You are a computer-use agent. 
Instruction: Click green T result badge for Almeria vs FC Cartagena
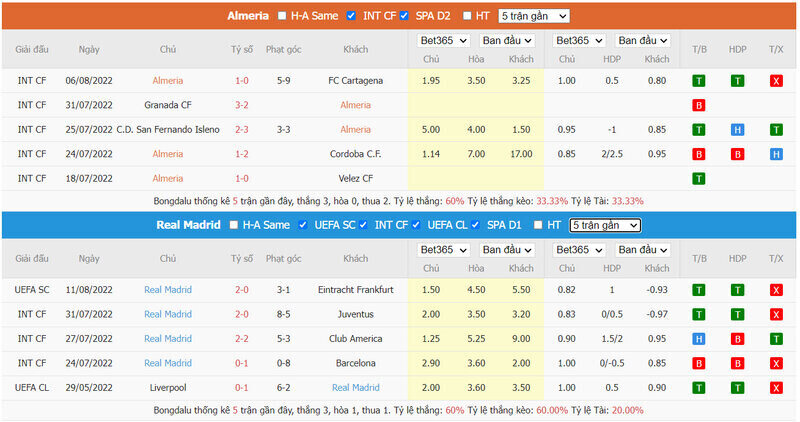(x=698, y=81)
